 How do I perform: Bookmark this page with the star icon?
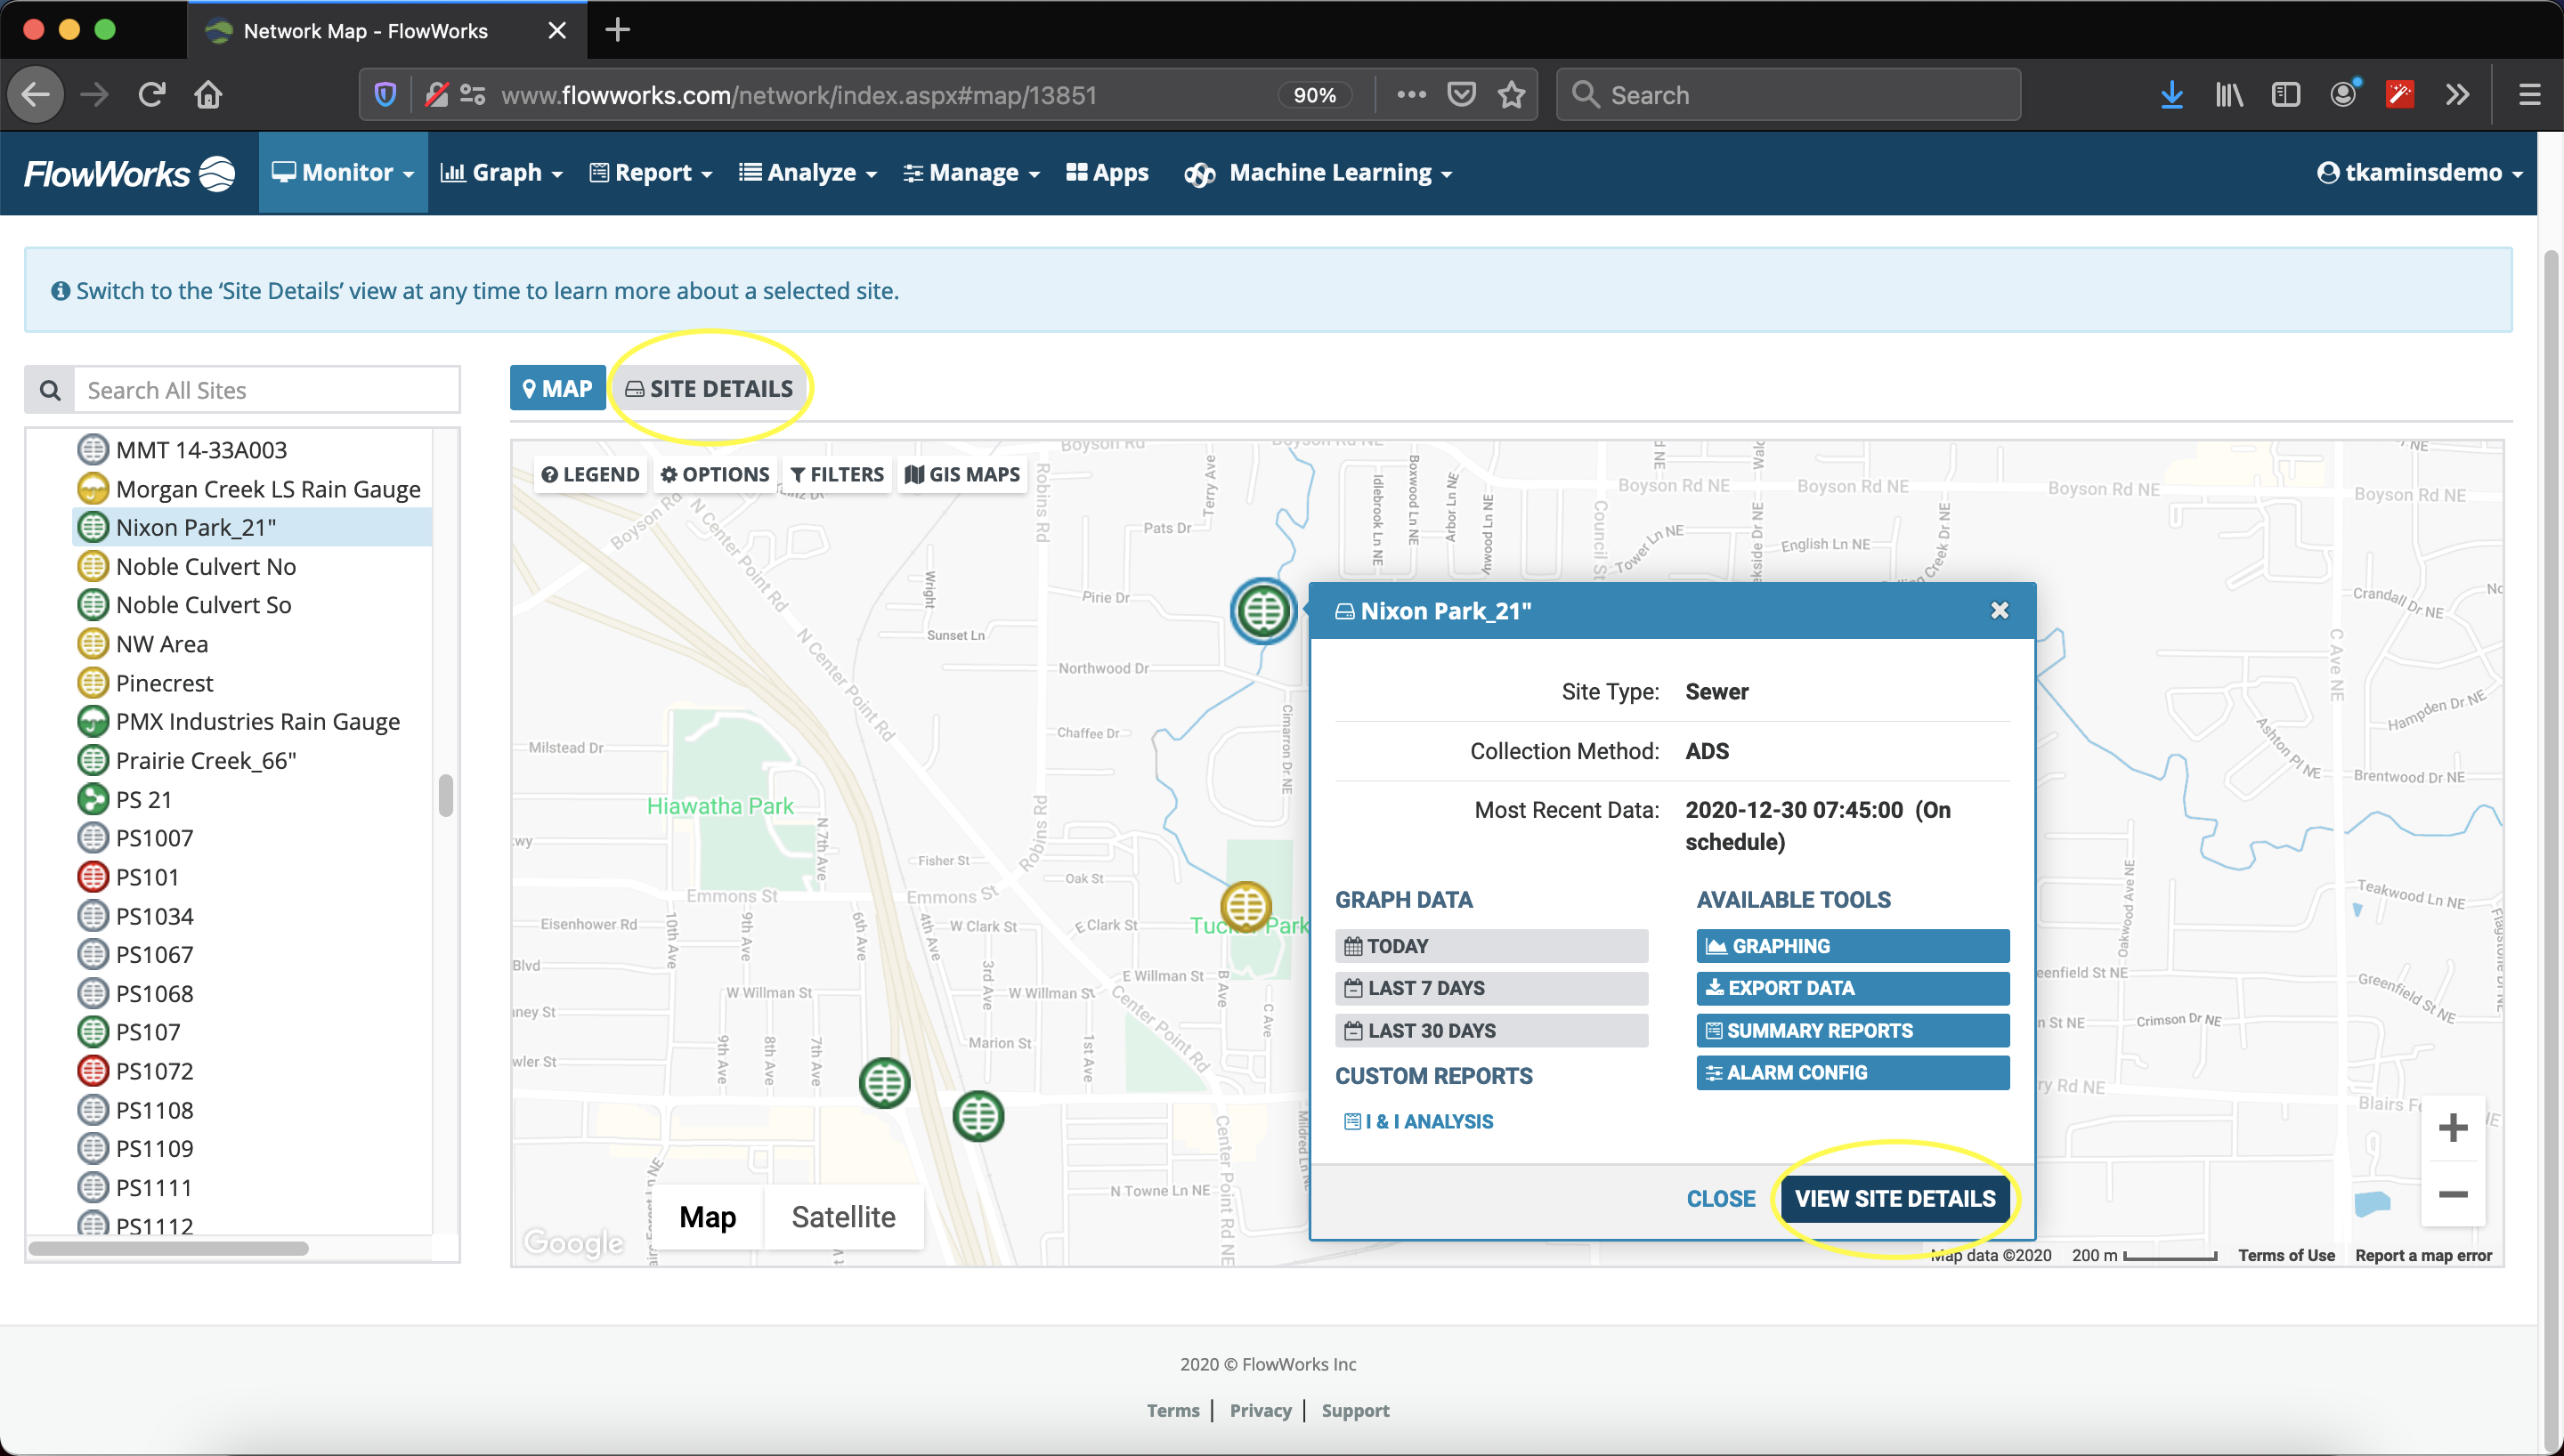[x=1511, y=95]
